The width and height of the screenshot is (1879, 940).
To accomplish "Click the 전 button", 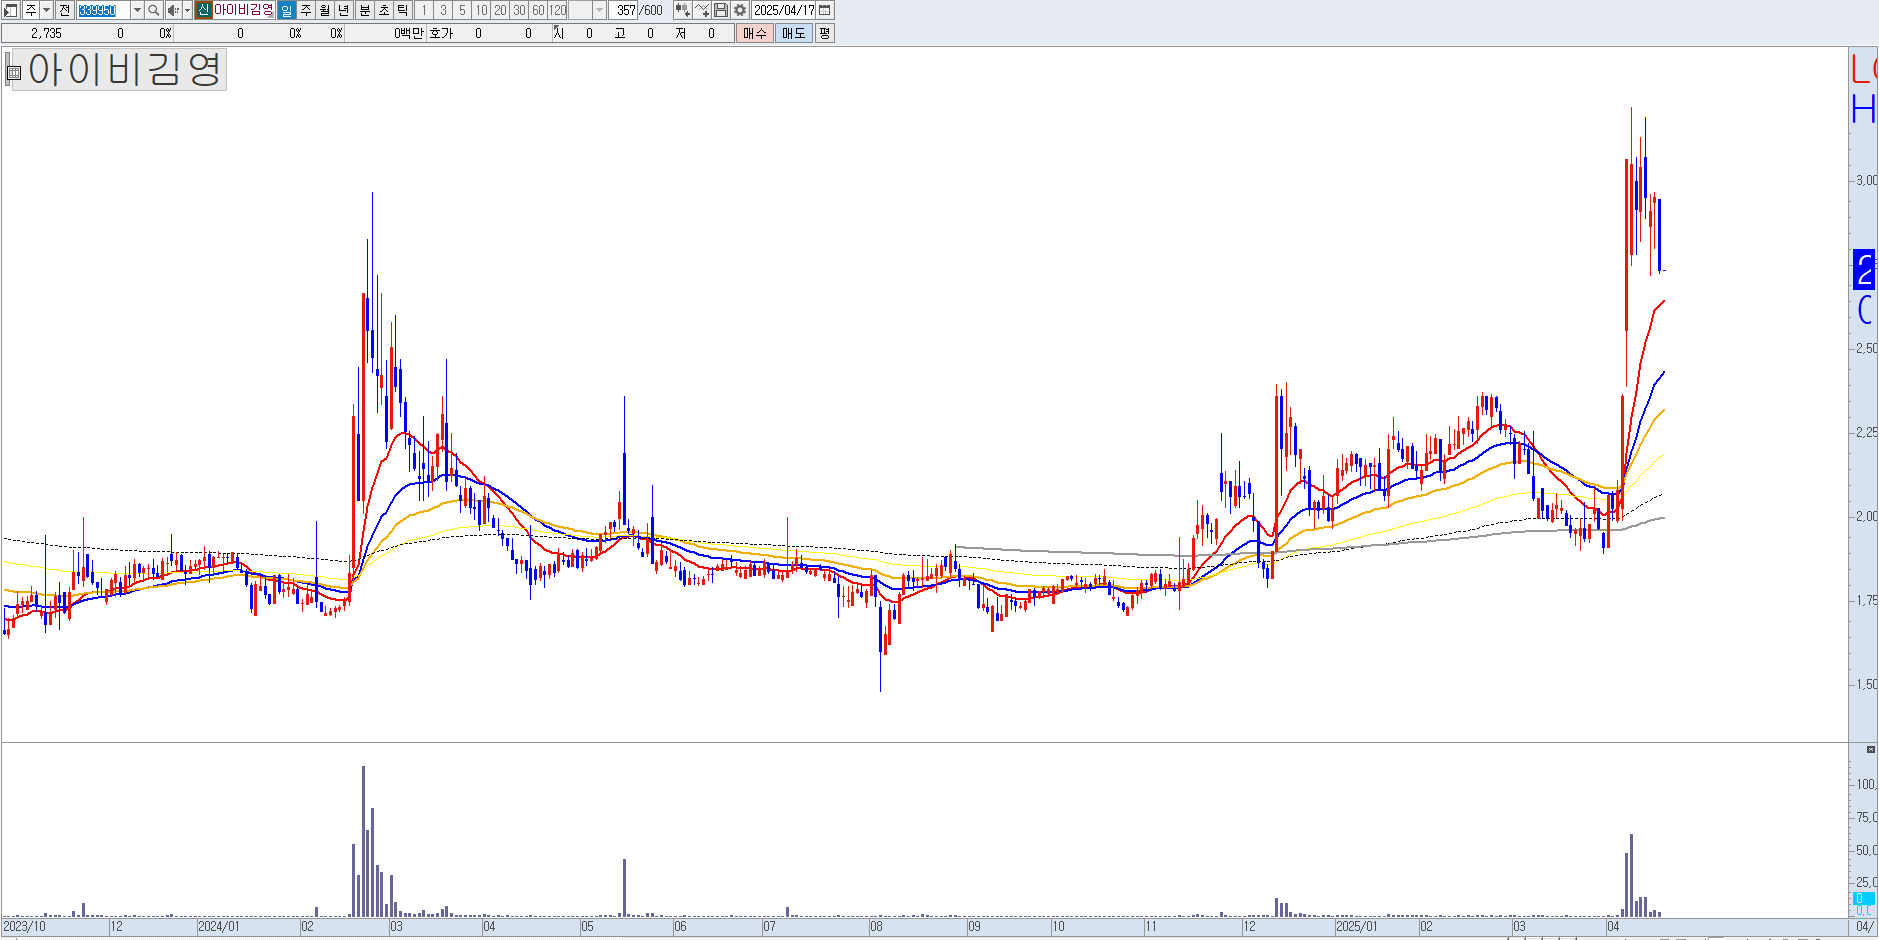I will pyautogui.click(x=65, y=10).
